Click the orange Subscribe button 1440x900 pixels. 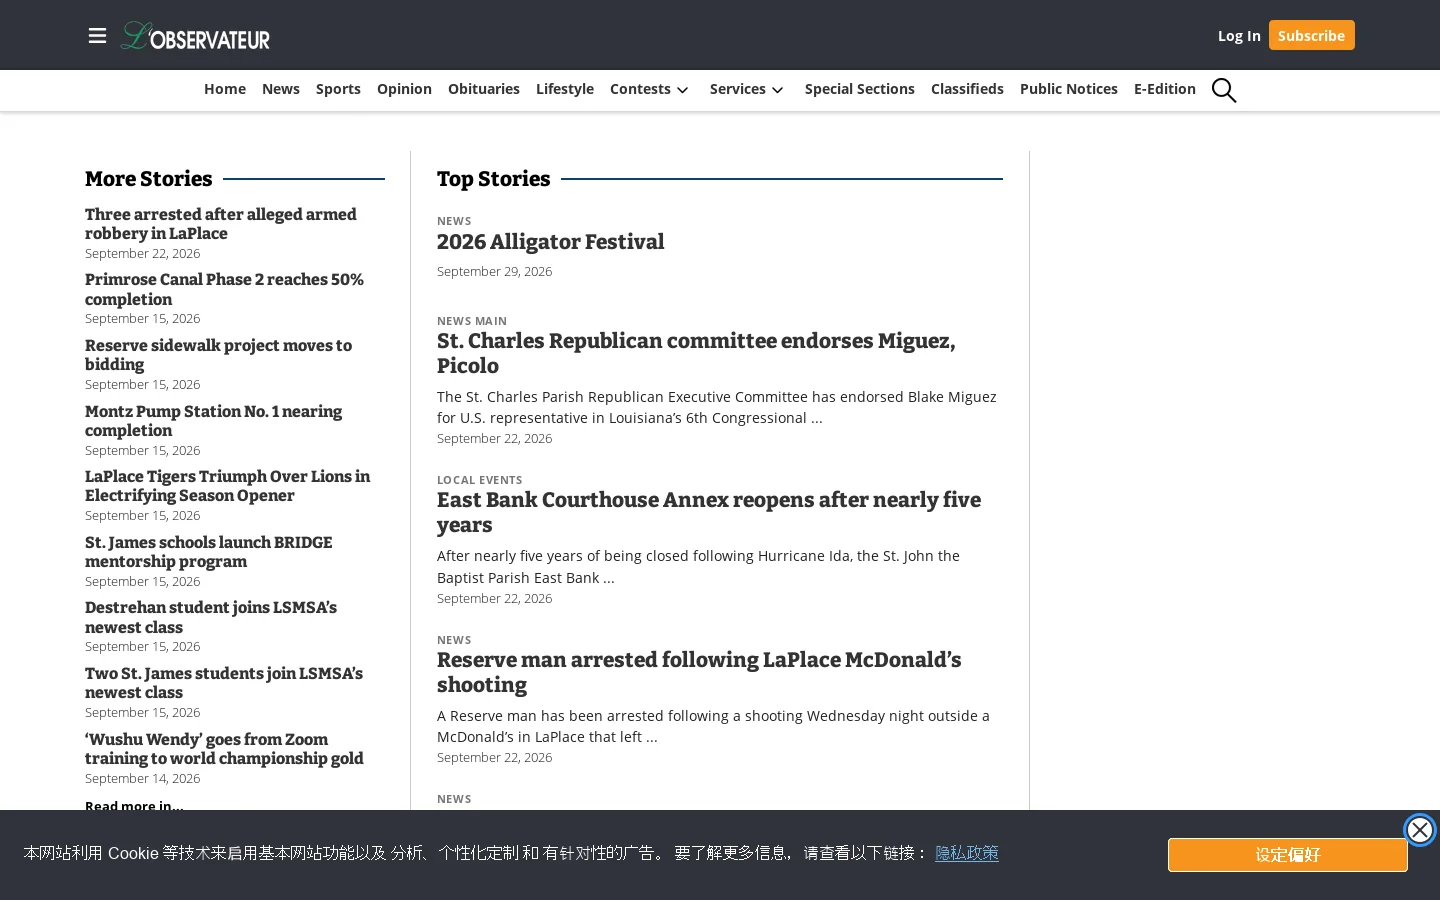pyautogui.click(x=1311, y=35)
